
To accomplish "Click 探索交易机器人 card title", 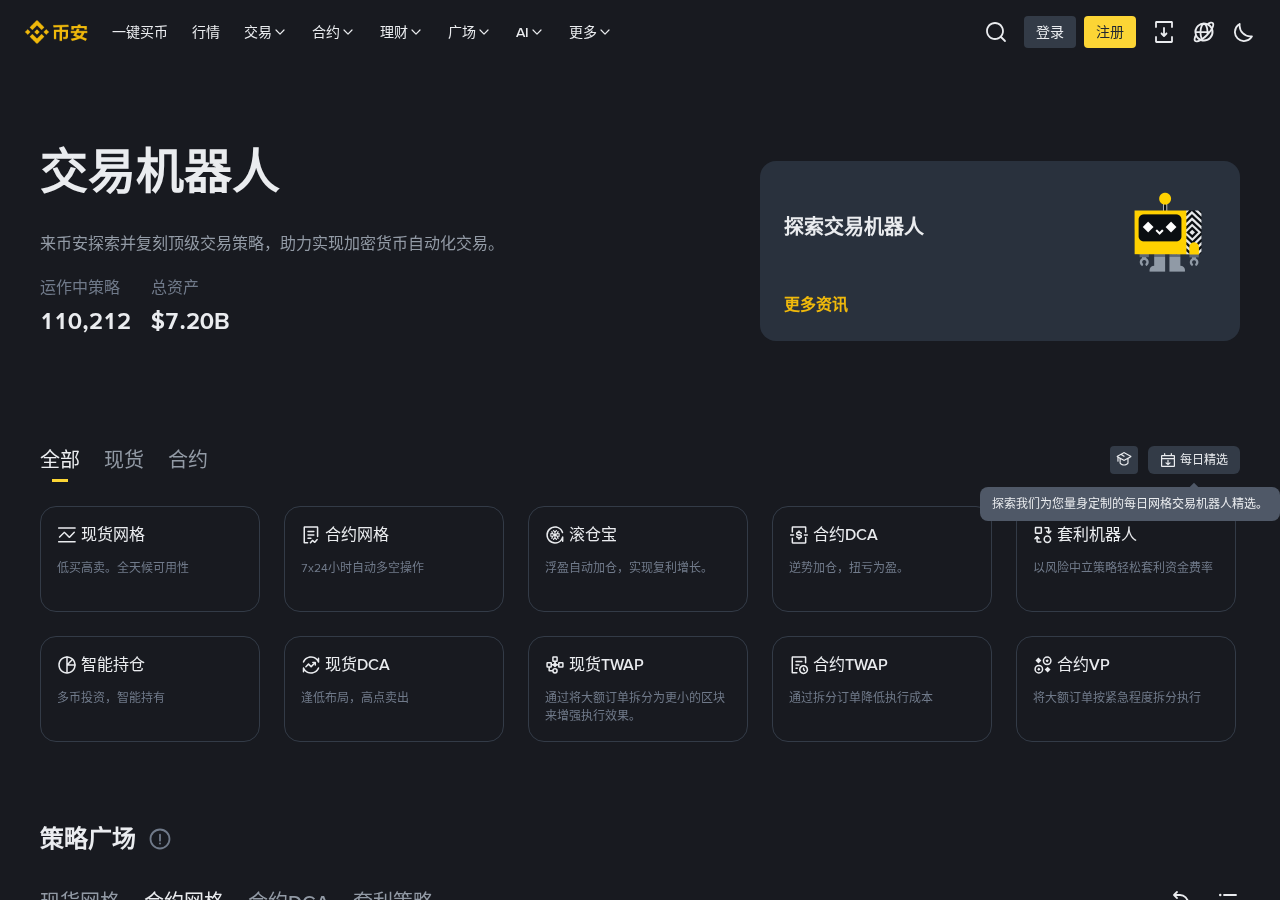I will click(854, 227).
